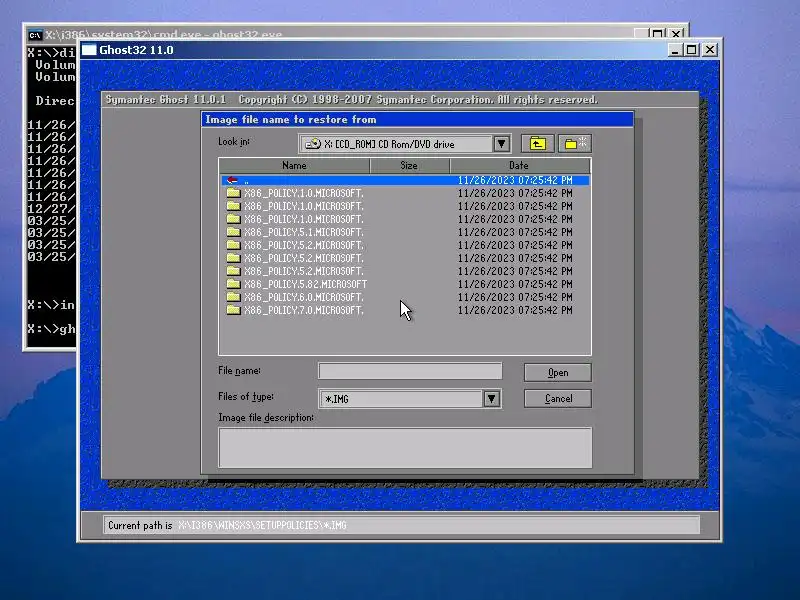Click folder icon of X86_POLICY.5.82.MICROSOFT
The width and height of the screenshot is (800, 600).
coord(234,284)
